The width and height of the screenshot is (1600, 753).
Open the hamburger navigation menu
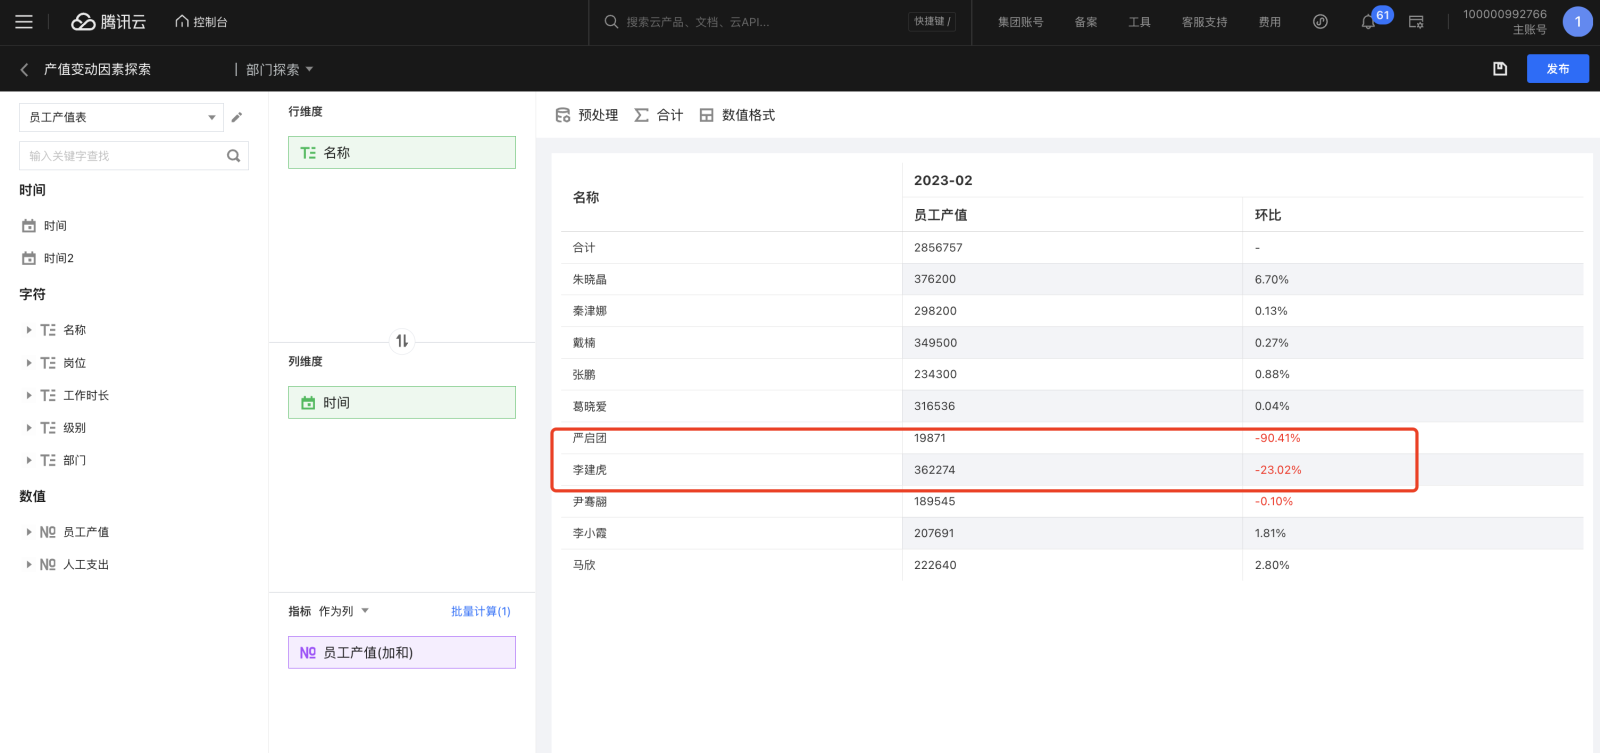tap(24, 22)
